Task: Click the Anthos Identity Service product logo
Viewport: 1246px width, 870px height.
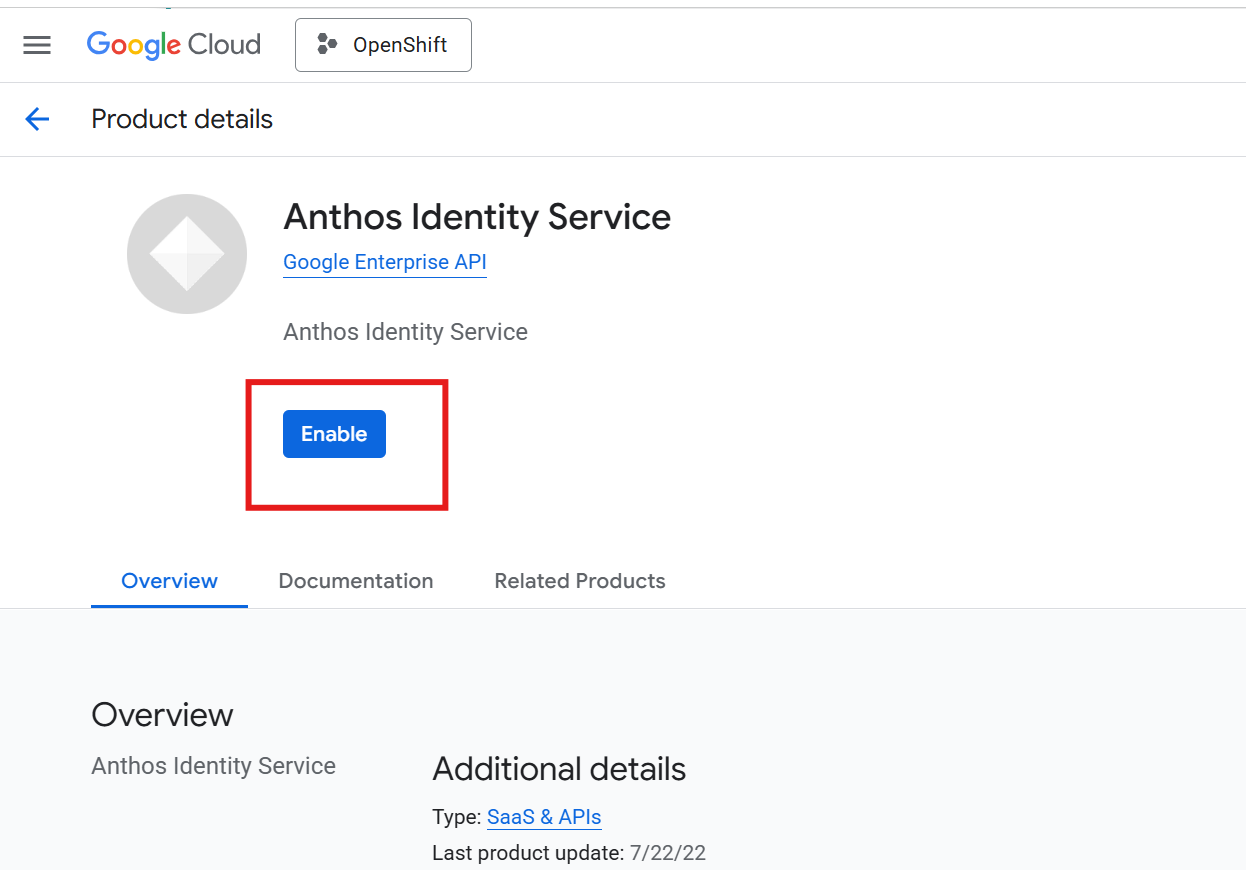Action: point(187,254)
